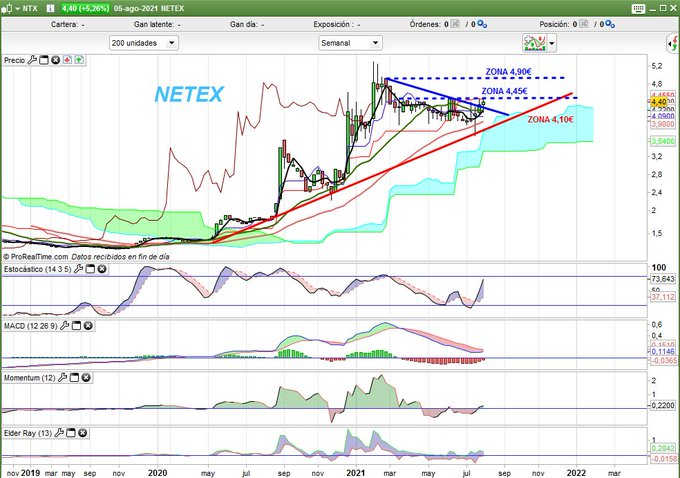The height and width of the screenshot is (478, 680).
Task: Close the Precio panel
Action: click(x=56, y=60)
